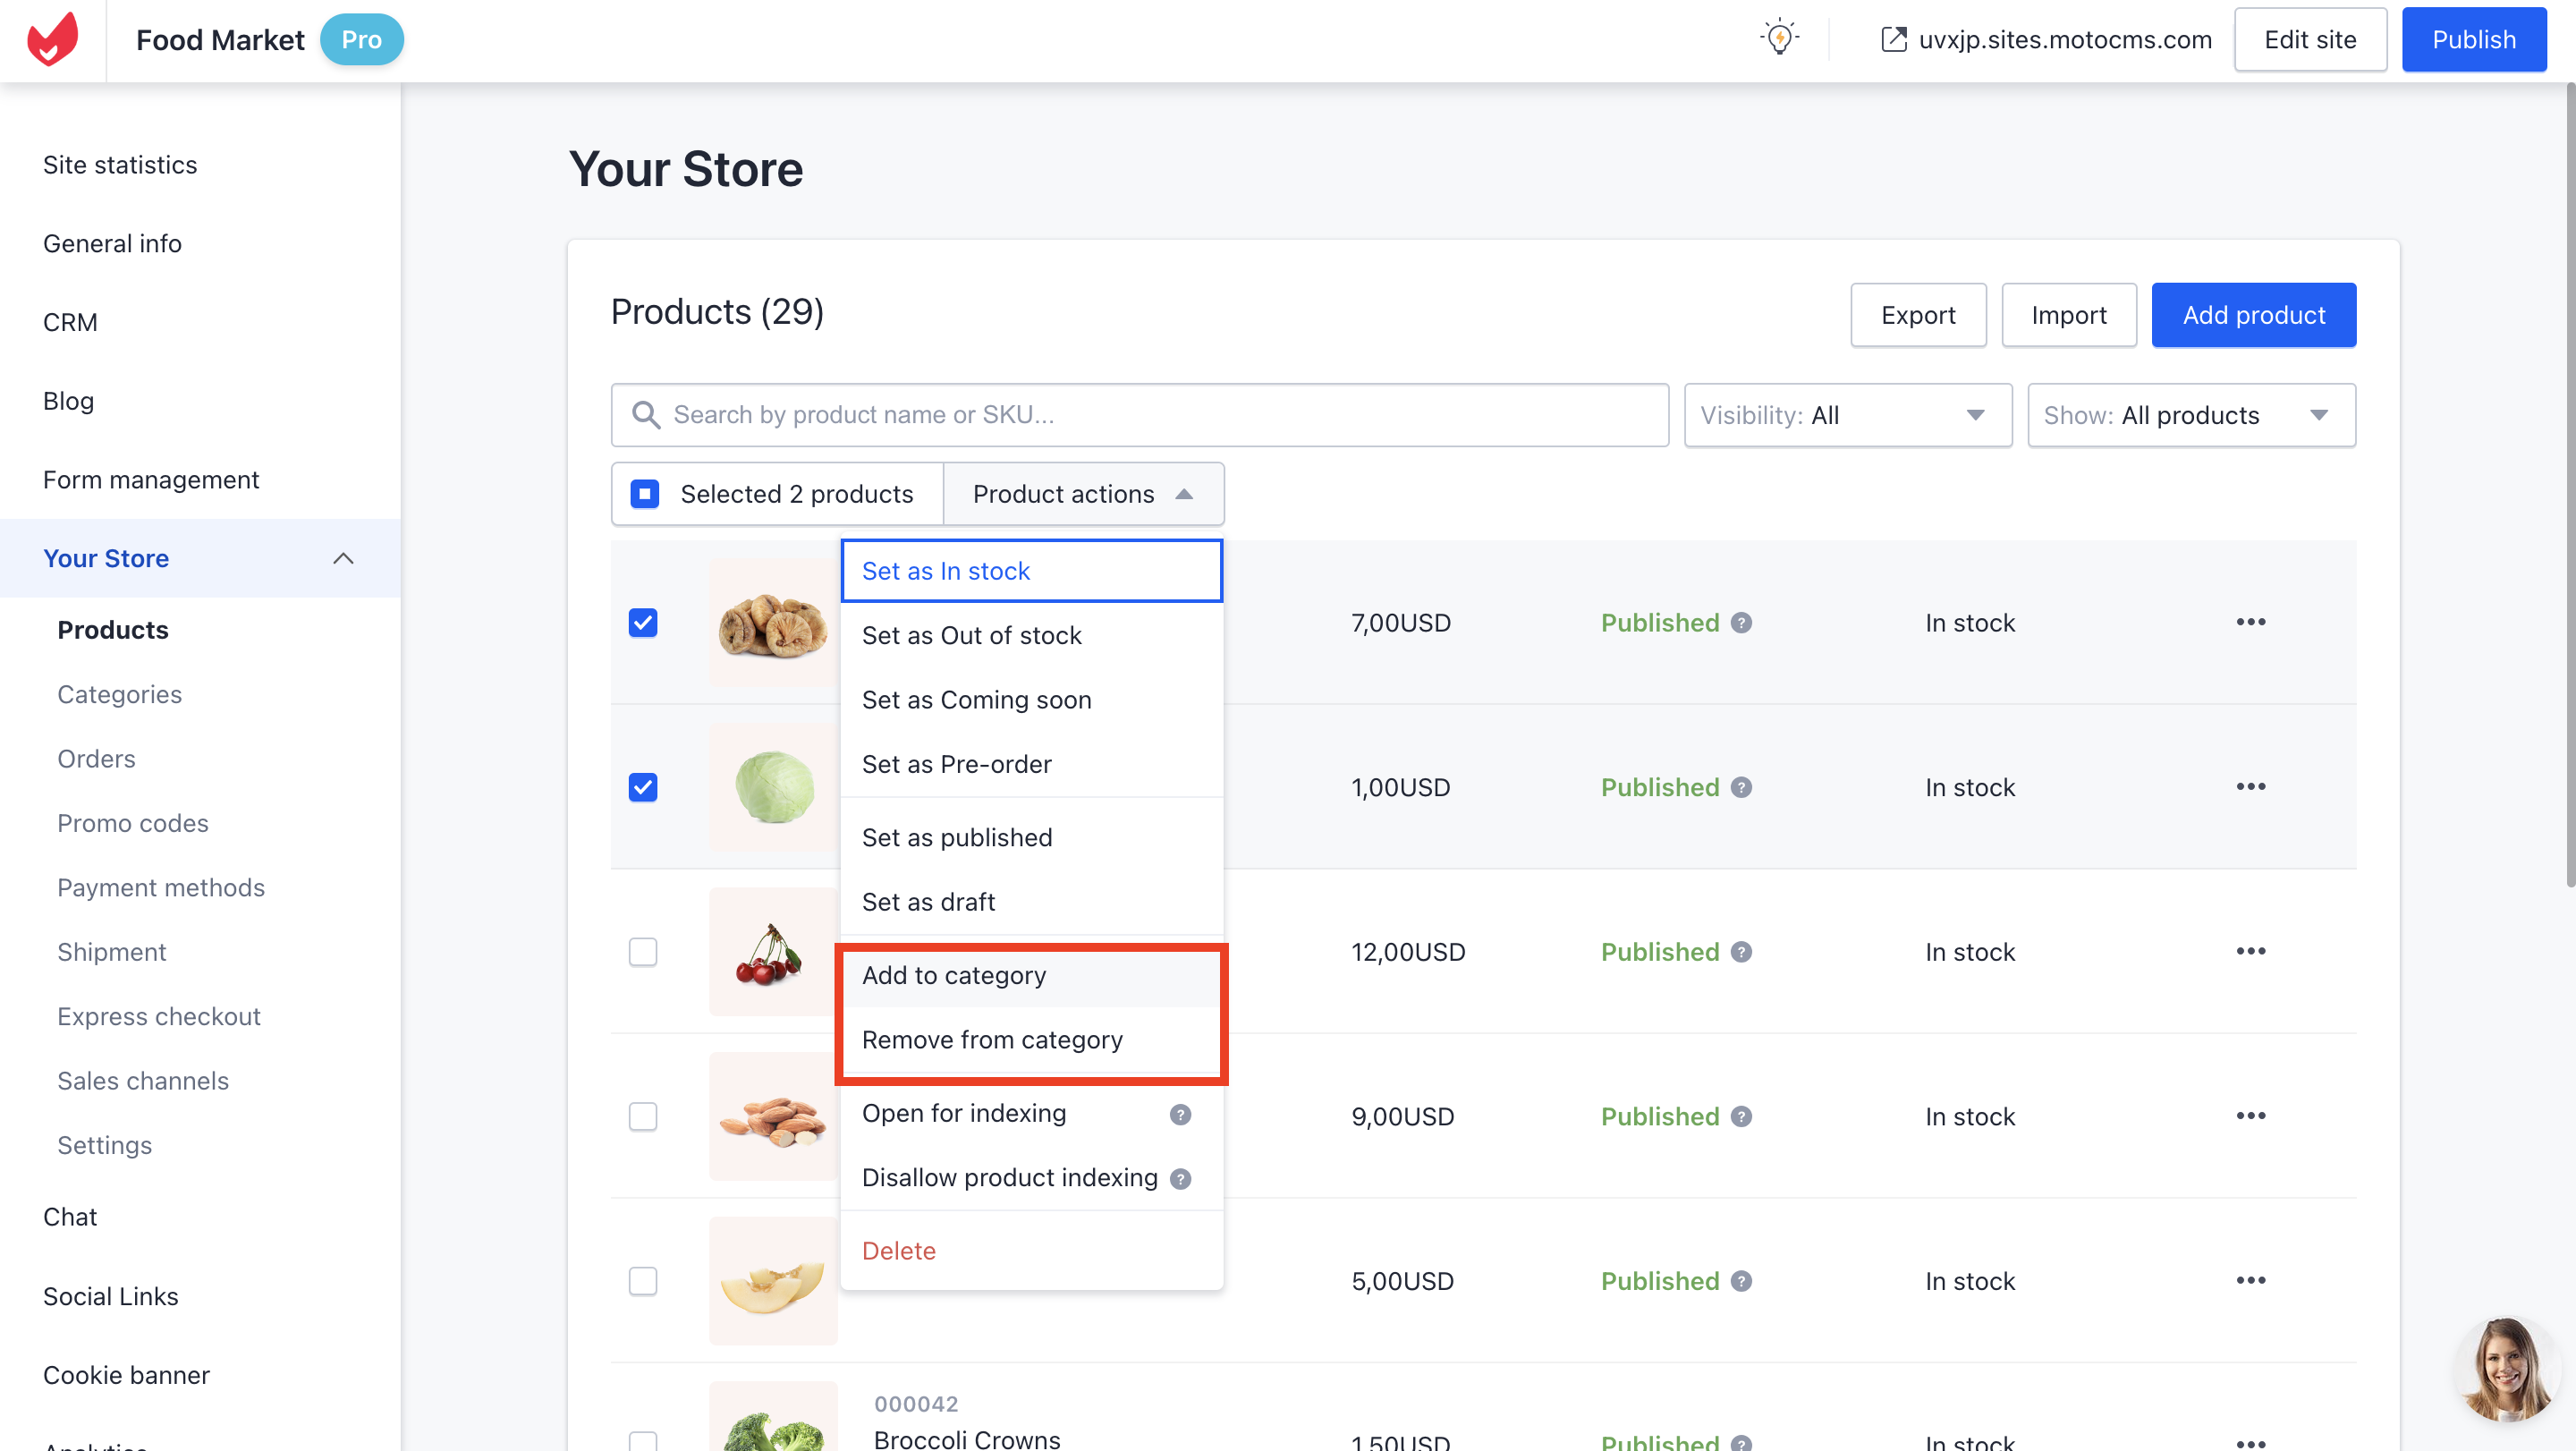2576x1451 pixels.
Task: Open more options for 5,00USD product
Action: 2250,1280
